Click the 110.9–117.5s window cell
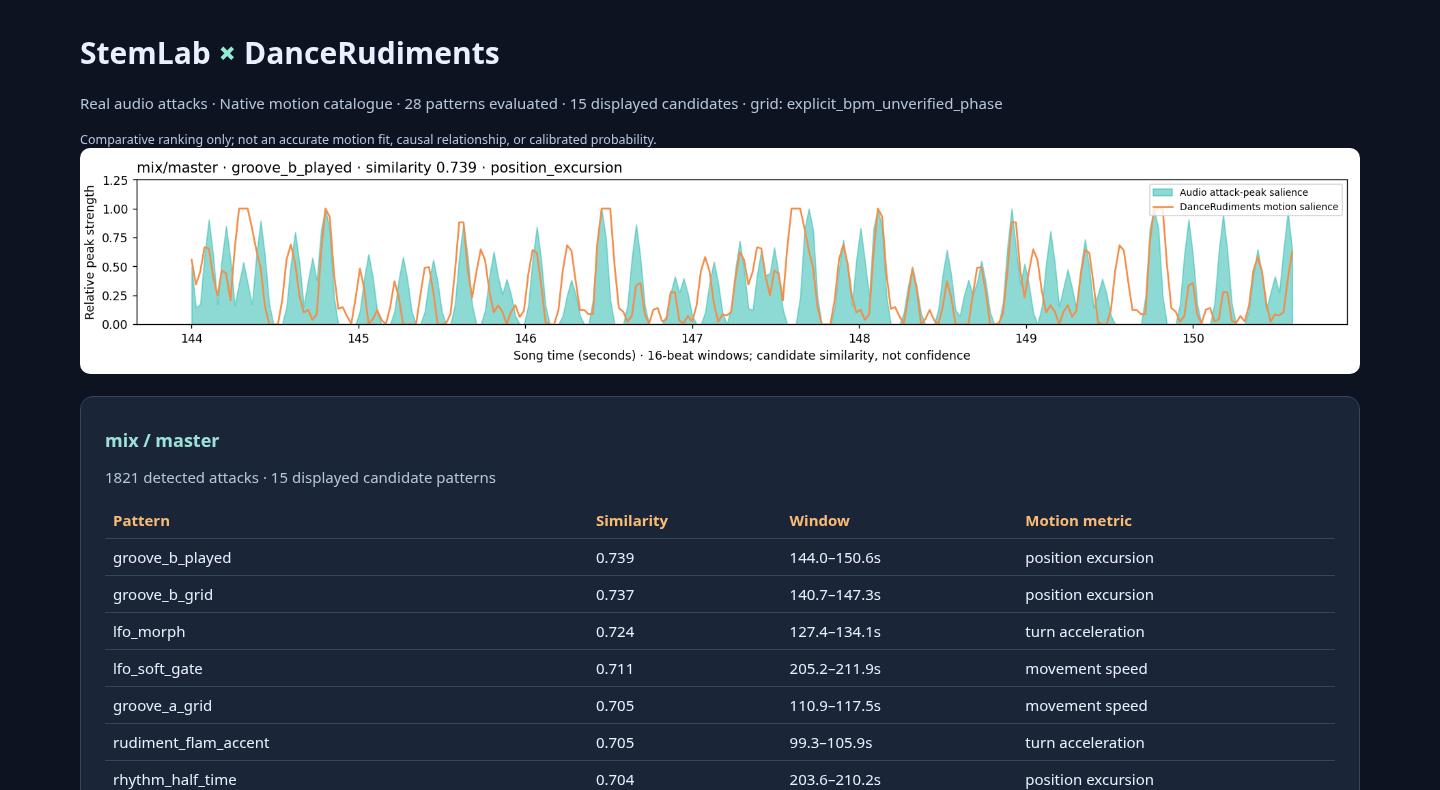 (x=835, y=706)
